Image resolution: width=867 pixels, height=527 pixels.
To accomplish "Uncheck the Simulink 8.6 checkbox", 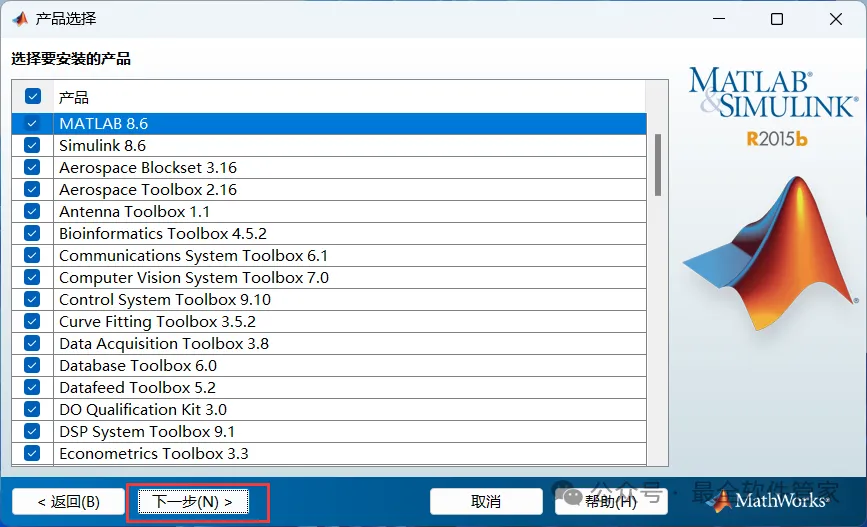I will [32, 145].
